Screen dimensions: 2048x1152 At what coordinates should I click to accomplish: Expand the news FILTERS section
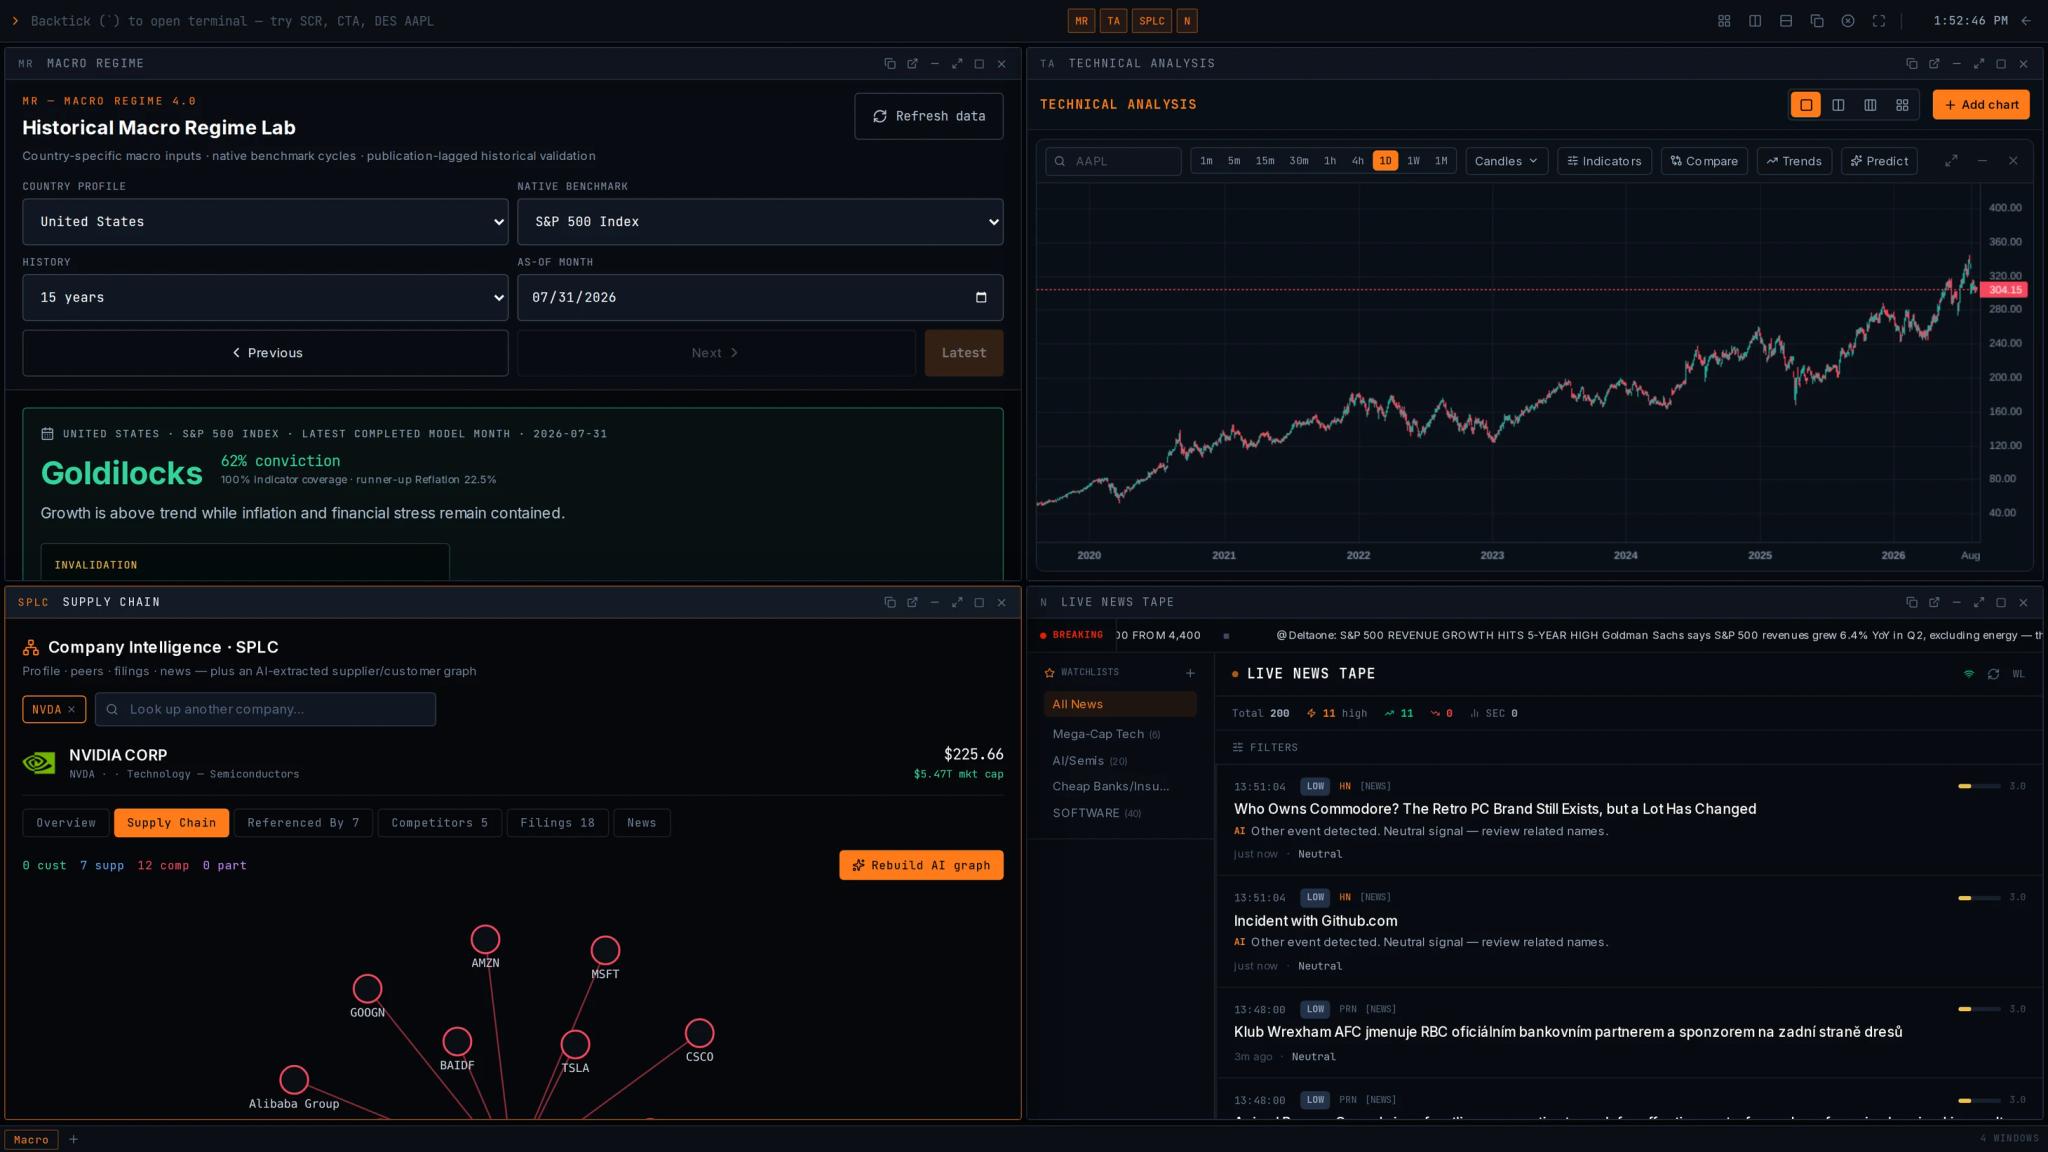tap(1265, 748)
